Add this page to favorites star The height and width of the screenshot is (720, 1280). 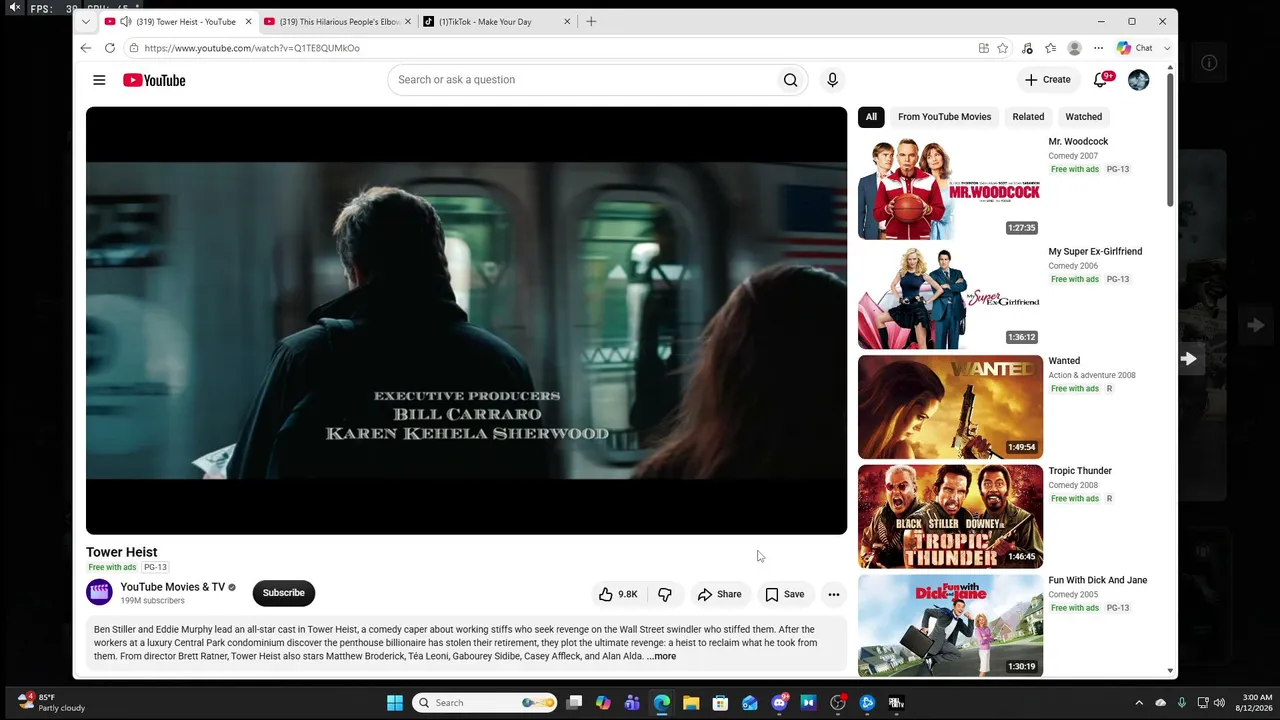pyautogui.click(x=1003, y=48)
